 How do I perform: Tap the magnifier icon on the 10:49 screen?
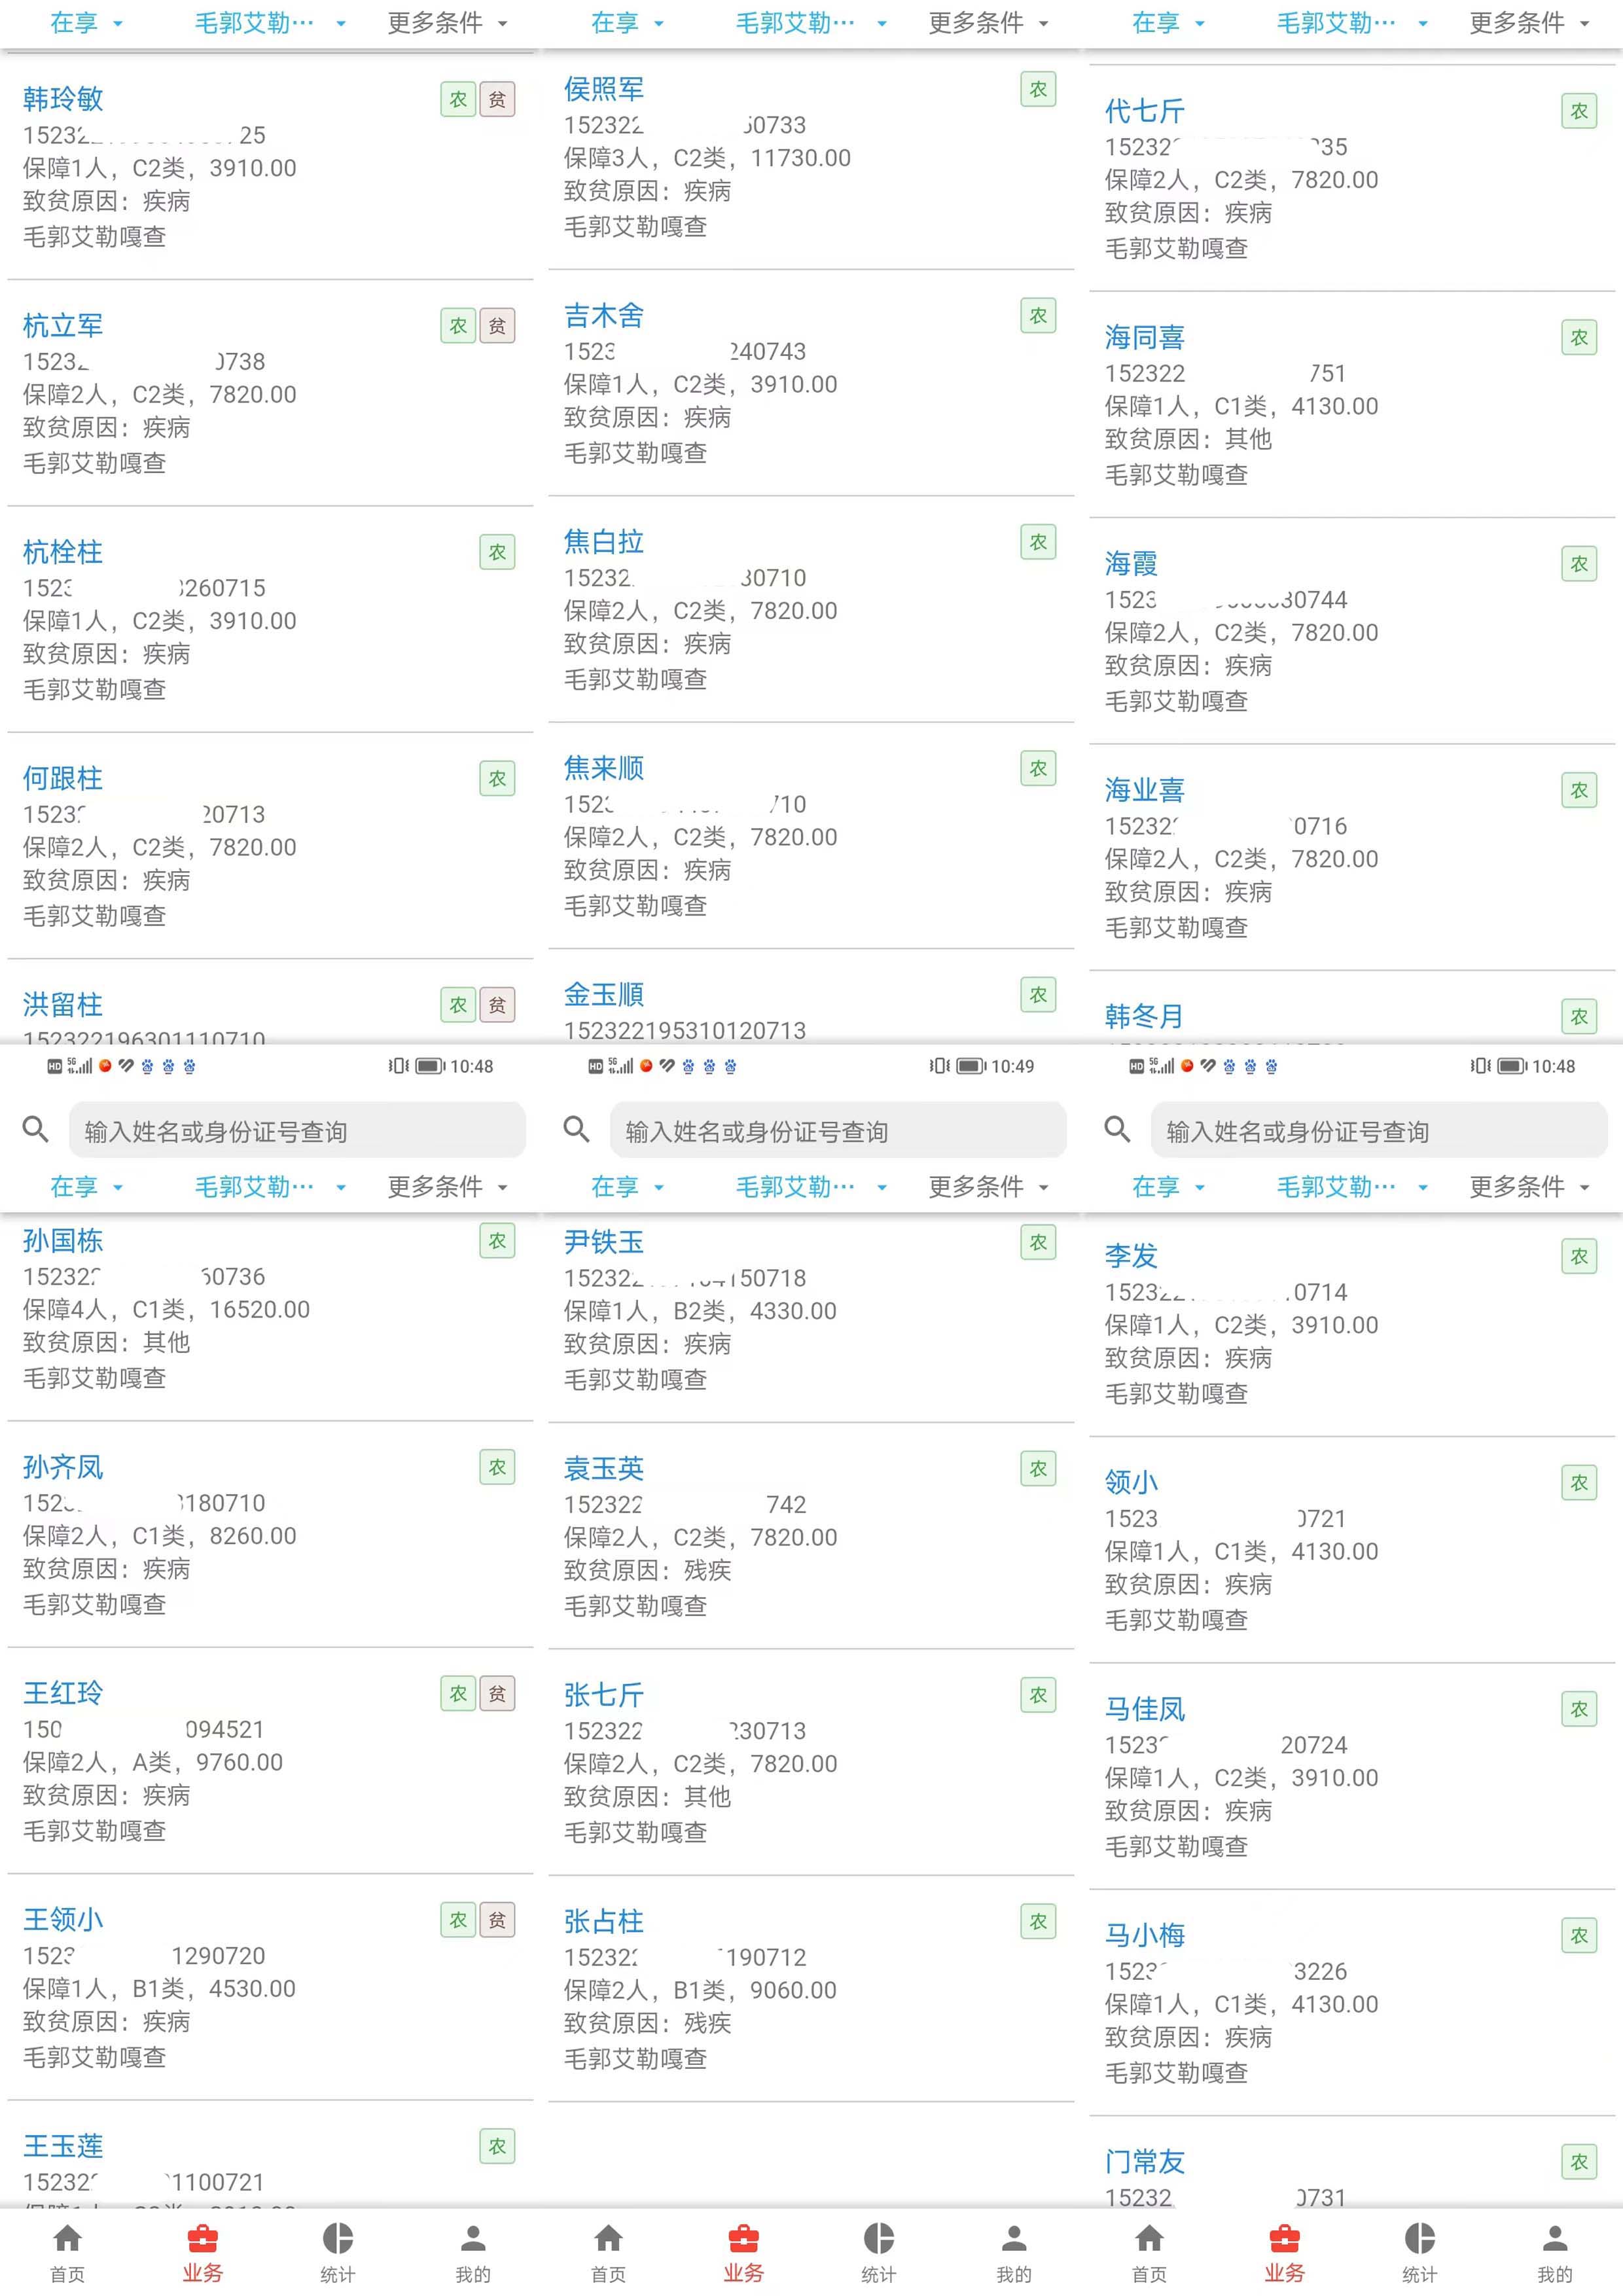576,1129
